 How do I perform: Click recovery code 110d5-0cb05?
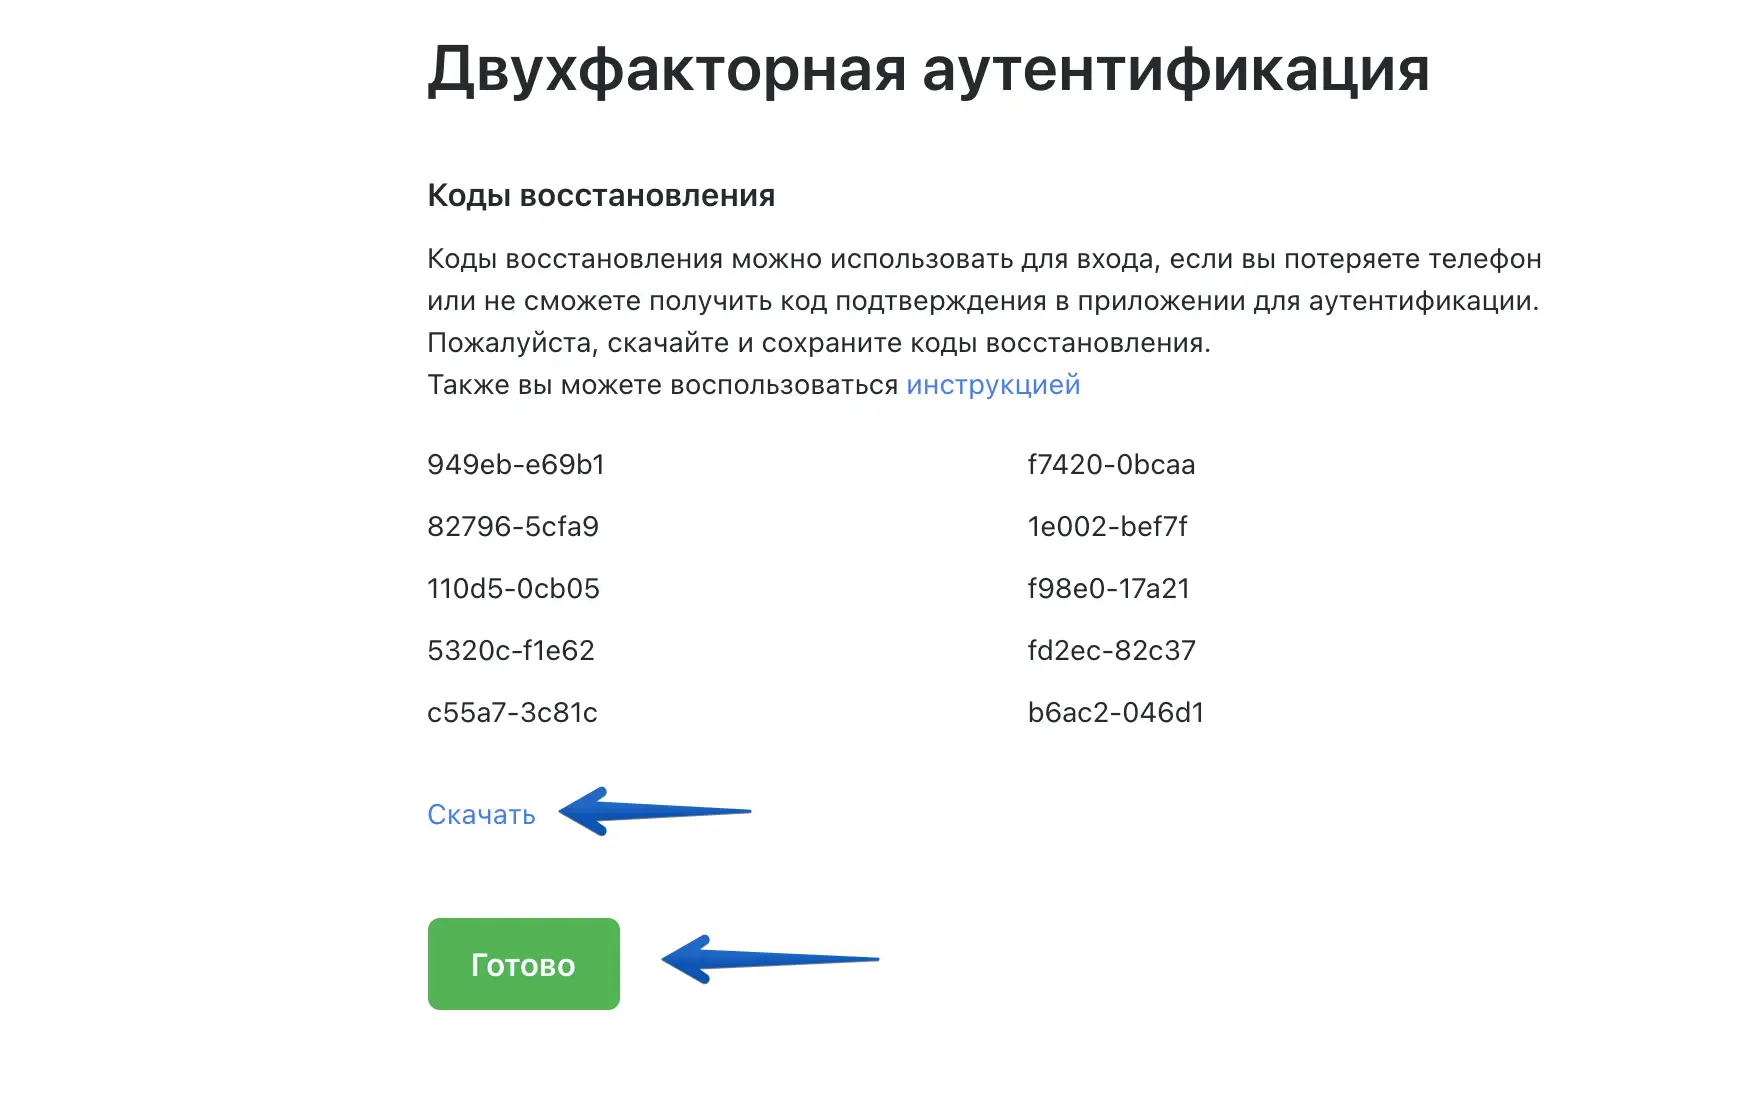[x=513, y=589]
